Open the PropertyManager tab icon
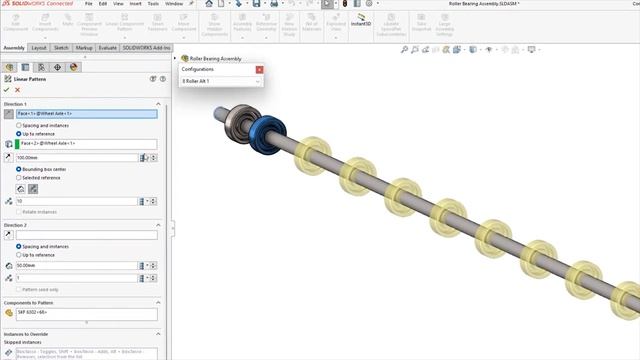 [25, 67]
